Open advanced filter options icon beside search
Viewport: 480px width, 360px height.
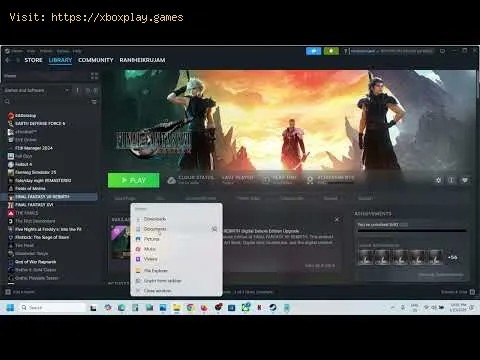(94, 102)
